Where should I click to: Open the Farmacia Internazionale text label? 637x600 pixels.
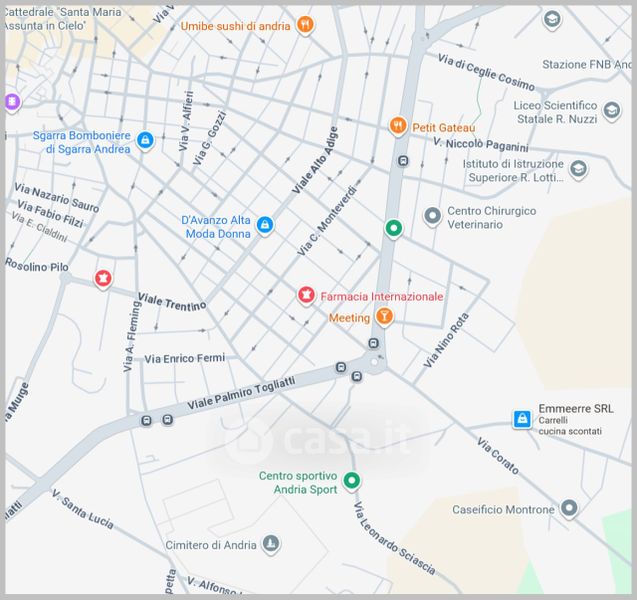tap(381, 296)
